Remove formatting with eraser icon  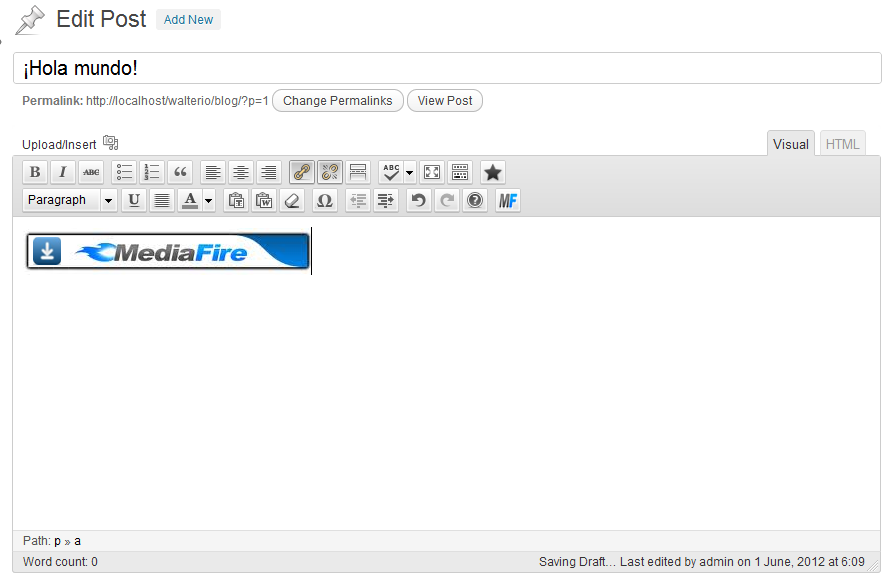292,200
